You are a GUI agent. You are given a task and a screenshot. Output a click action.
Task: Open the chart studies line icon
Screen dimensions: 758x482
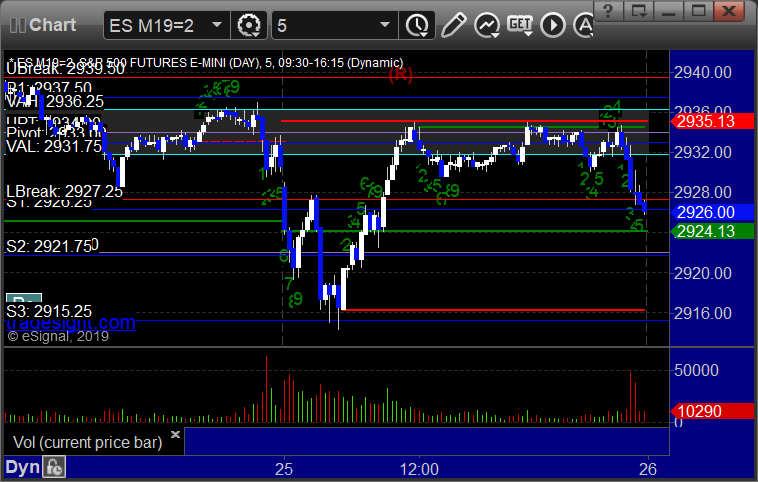click(x=486, y=25)
